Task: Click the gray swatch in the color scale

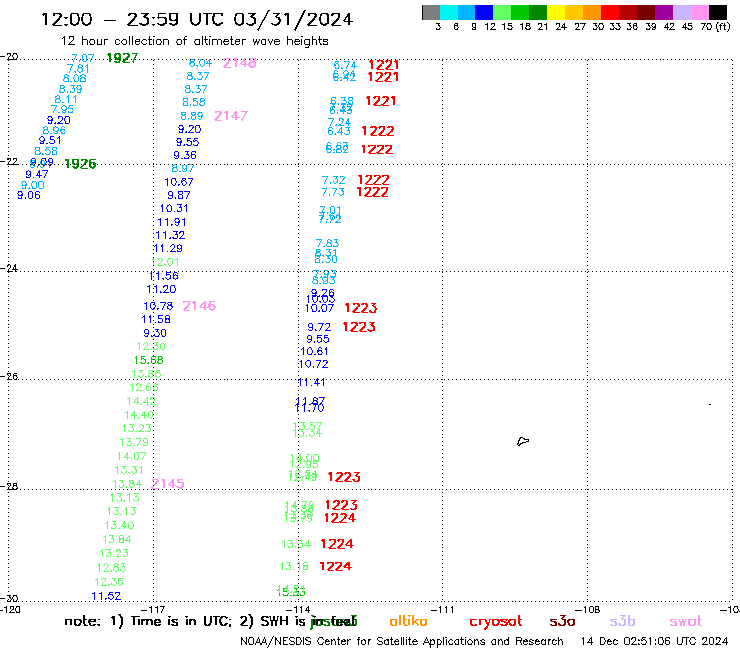Action: (431, 12)
